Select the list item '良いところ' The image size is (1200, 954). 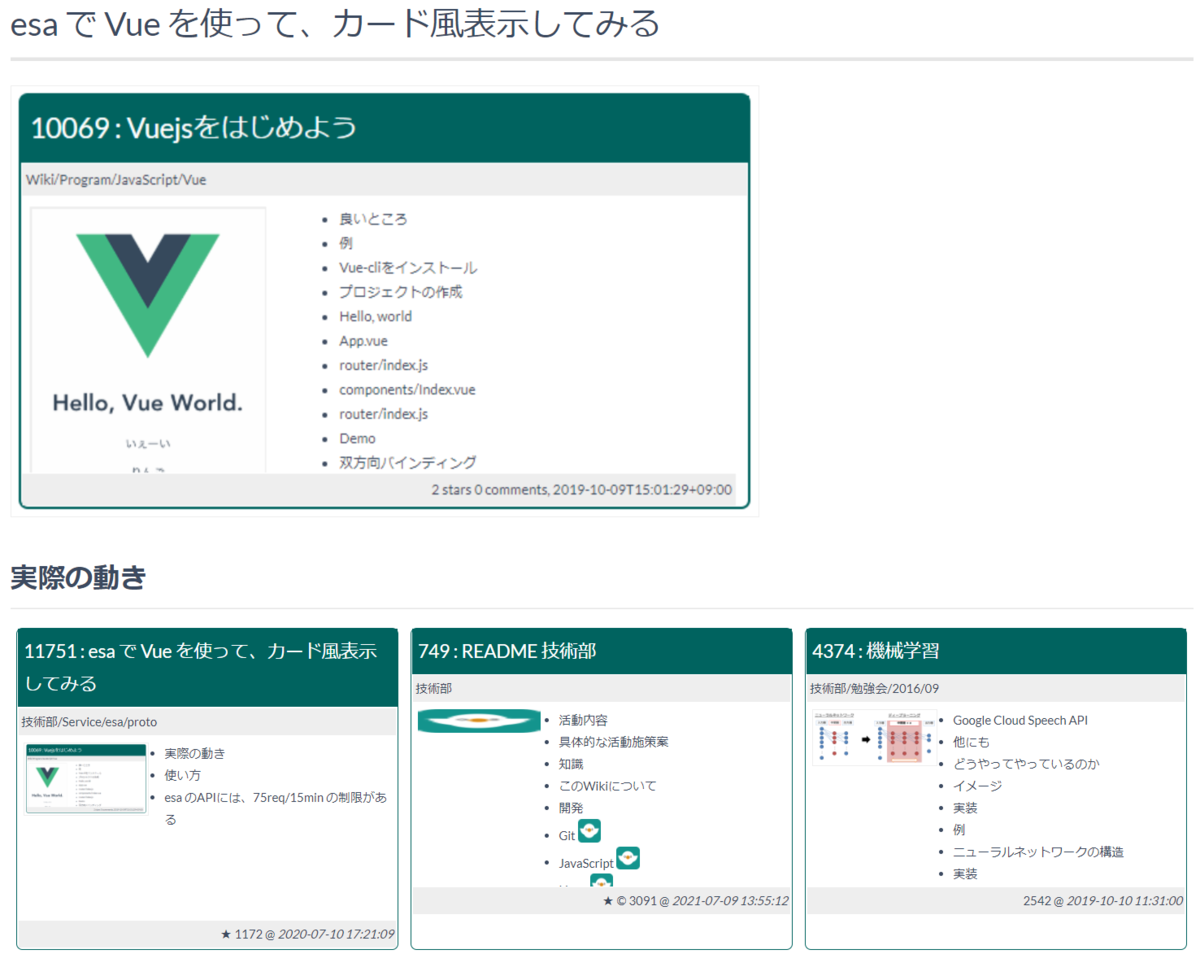[373, 219]
